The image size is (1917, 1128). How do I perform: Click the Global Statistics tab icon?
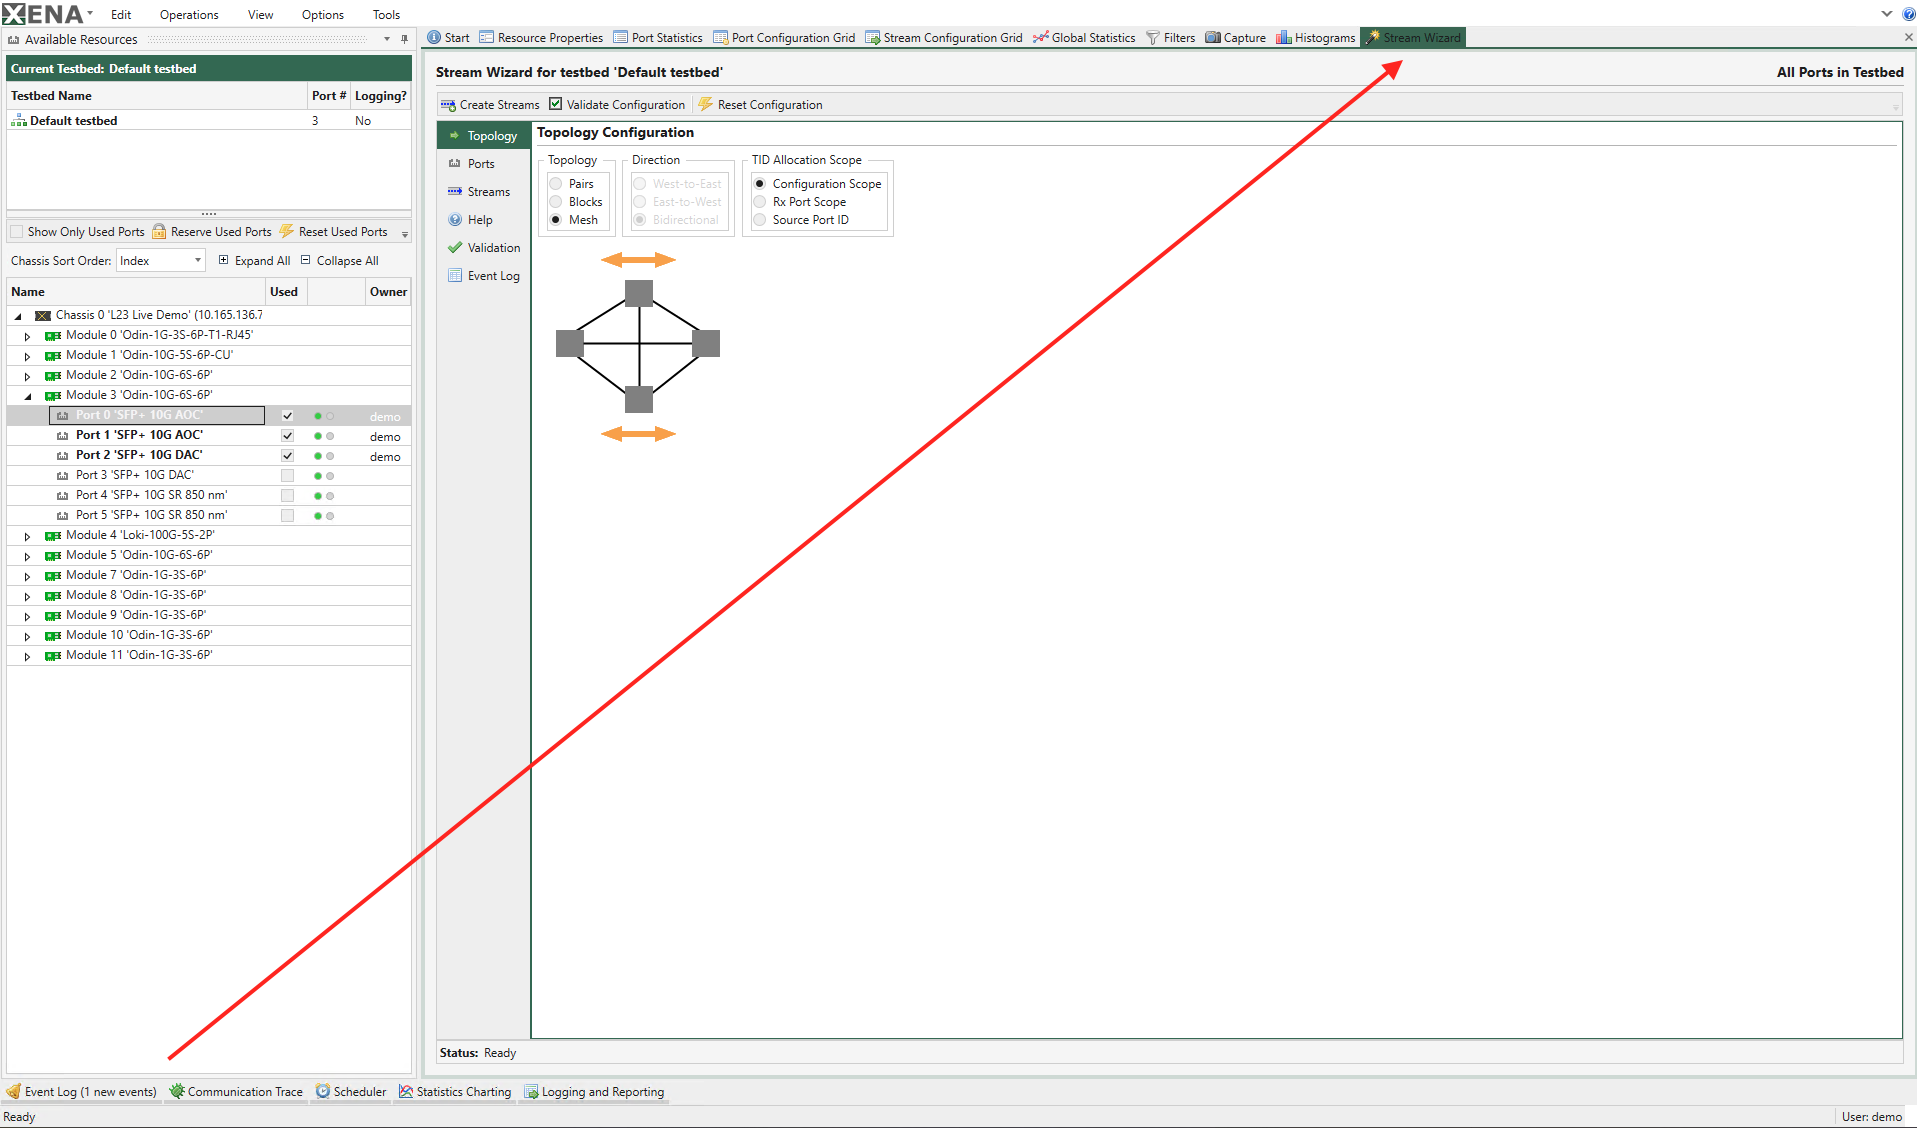tap(1041, 38)
